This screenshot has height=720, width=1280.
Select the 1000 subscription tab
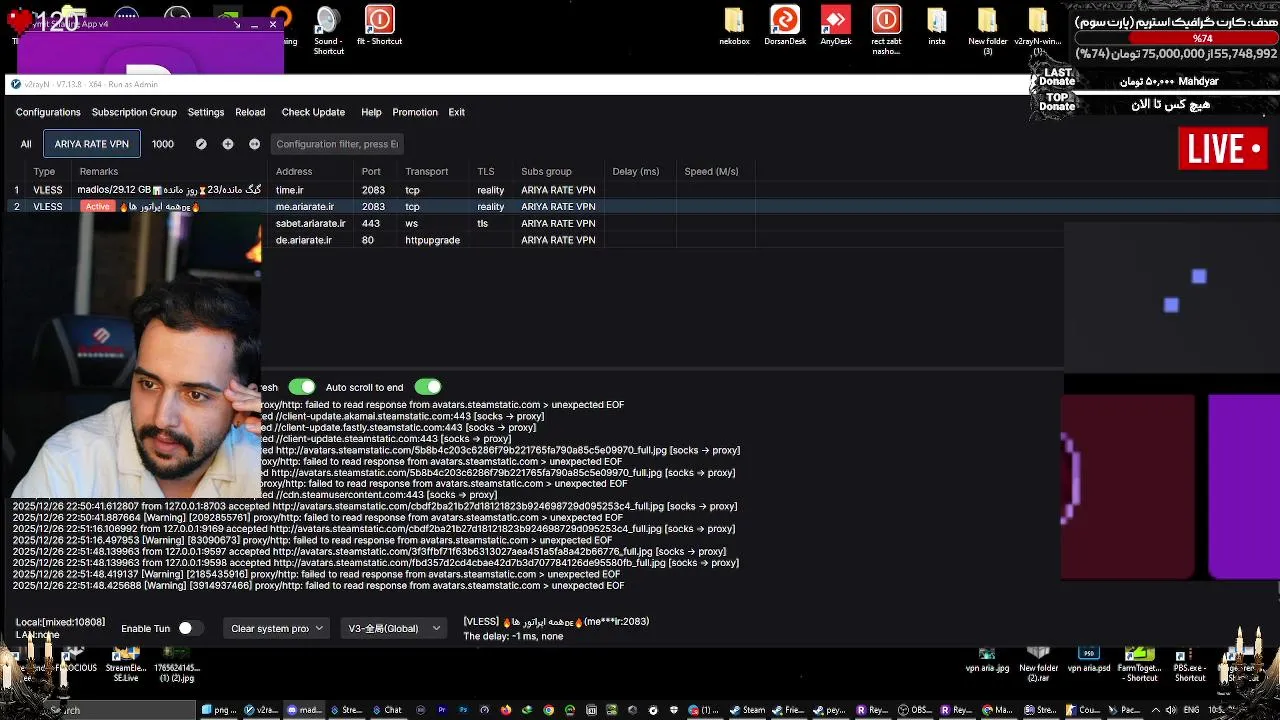coord(163,144)
